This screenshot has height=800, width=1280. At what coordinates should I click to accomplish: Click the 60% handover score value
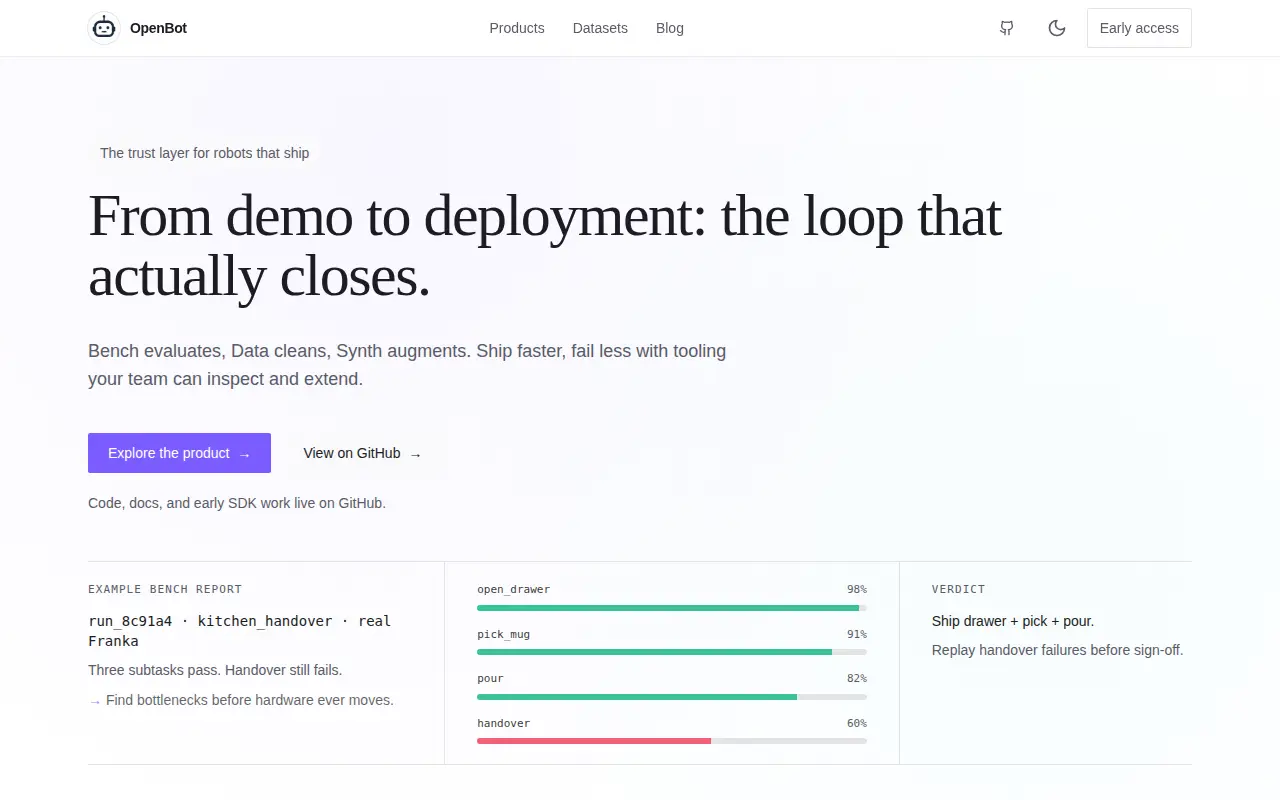857,723
